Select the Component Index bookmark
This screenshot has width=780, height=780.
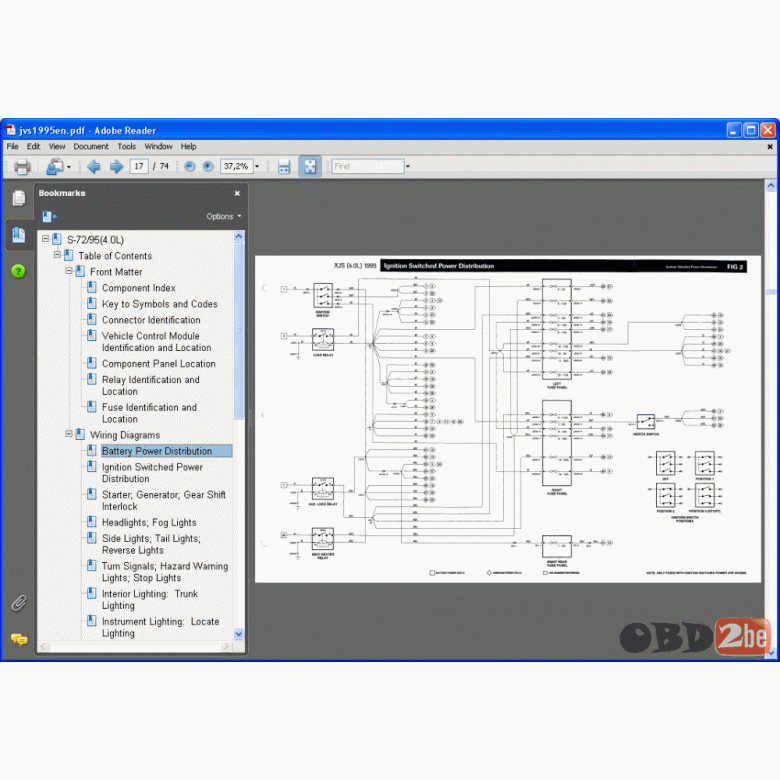pos(139,288)
